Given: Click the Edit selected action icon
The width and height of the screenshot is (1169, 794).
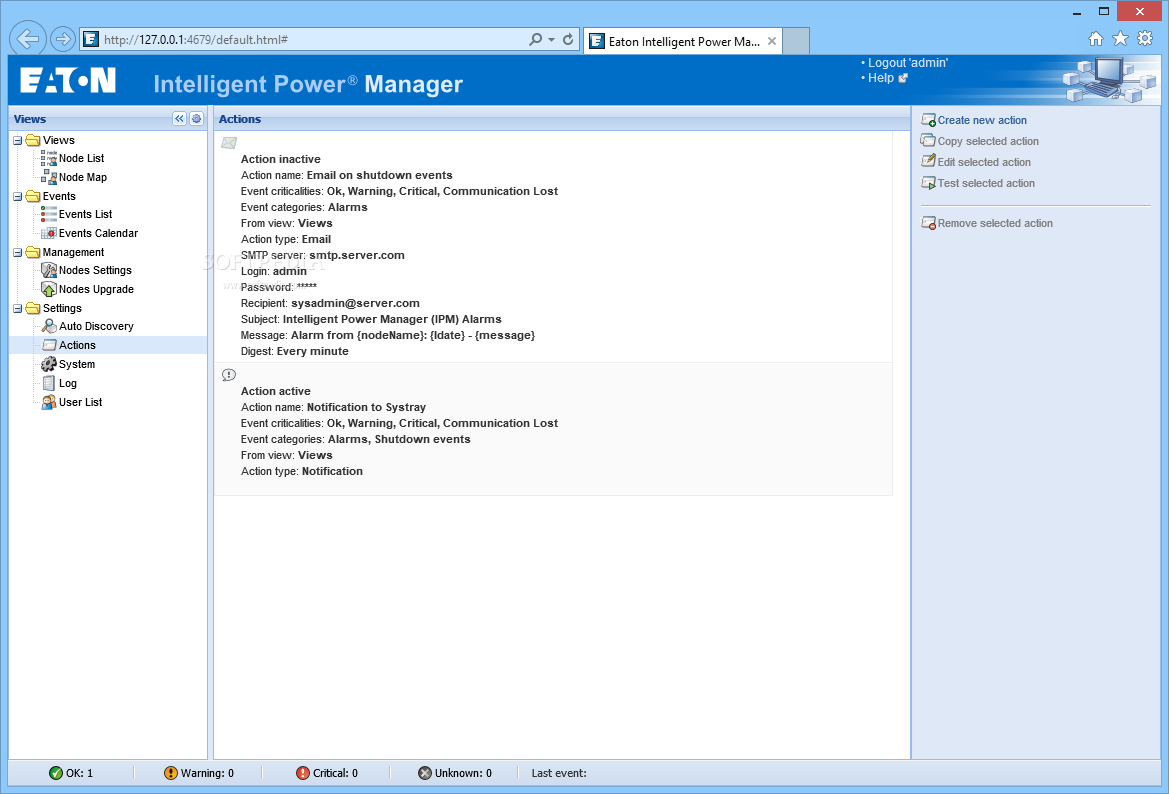Looking at the screenshot, I should (928, 161).
